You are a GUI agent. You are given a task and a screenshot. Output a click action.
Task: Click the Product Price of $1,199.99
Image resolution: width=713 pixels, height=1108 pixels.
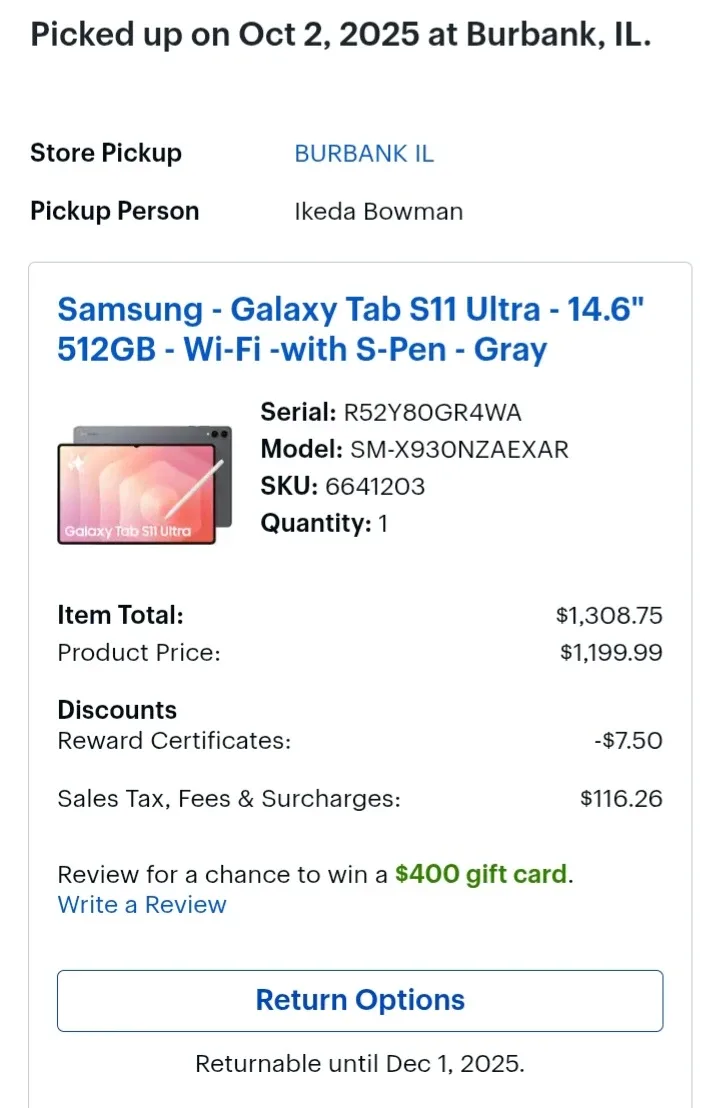coord(613,652)
